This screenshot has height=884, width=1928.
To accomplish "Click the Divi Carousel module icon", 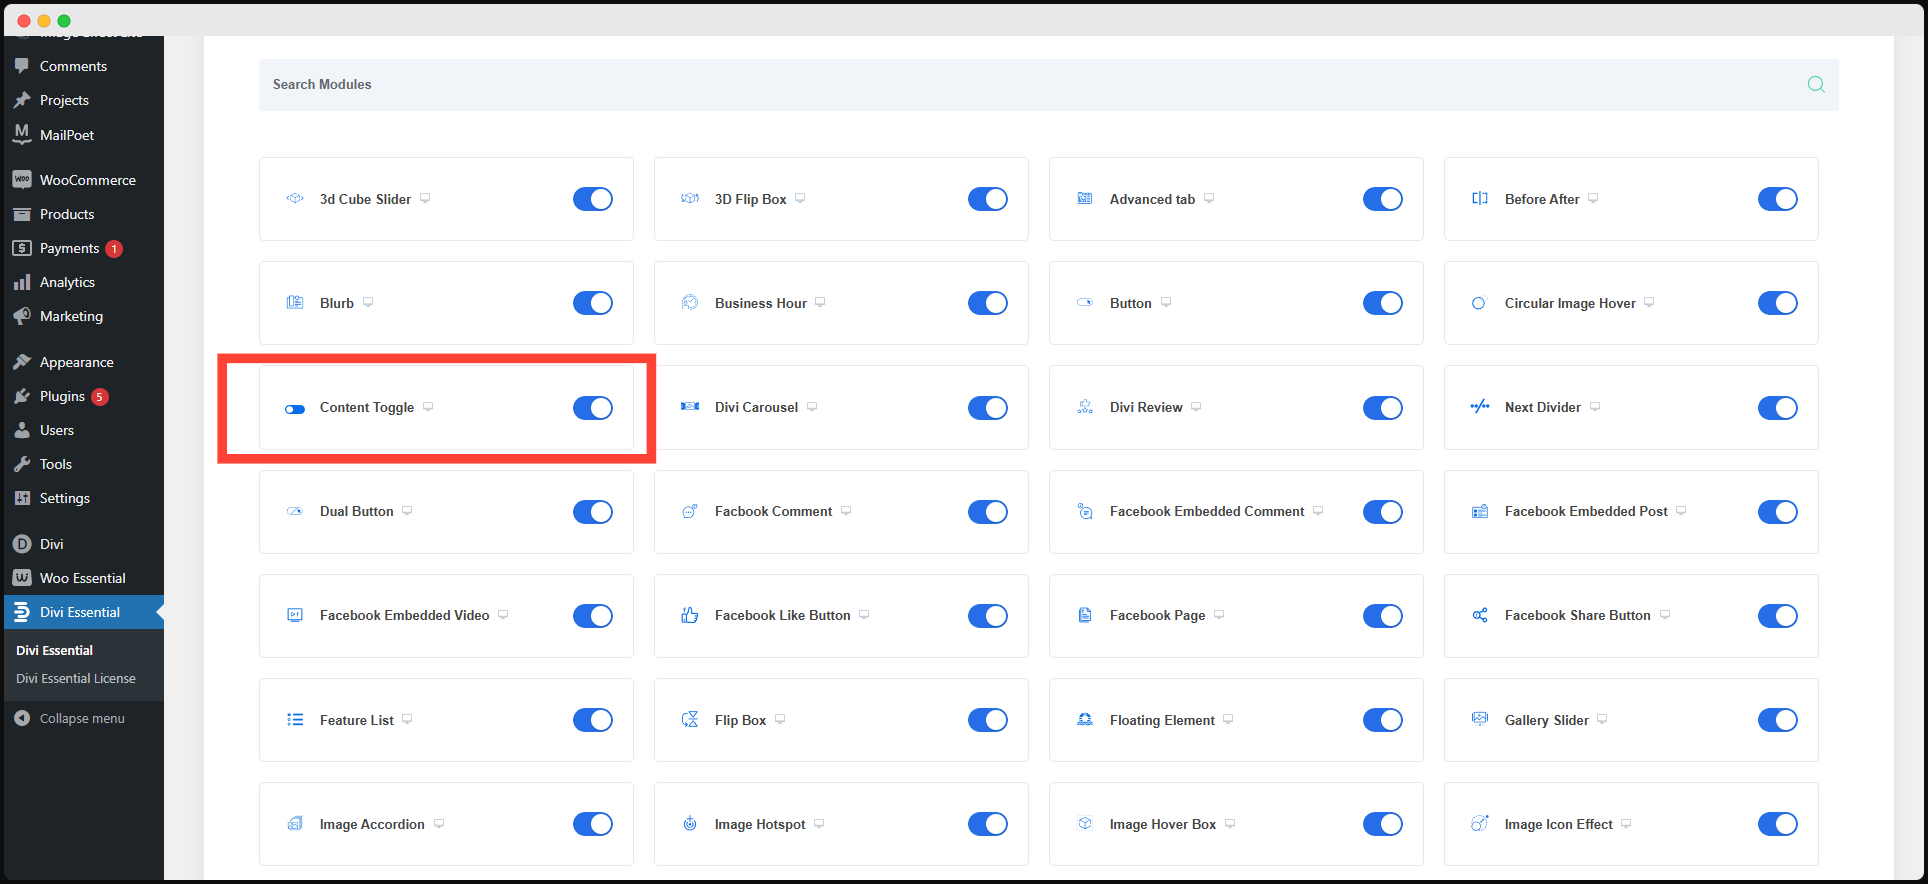I will pos(690,407).
